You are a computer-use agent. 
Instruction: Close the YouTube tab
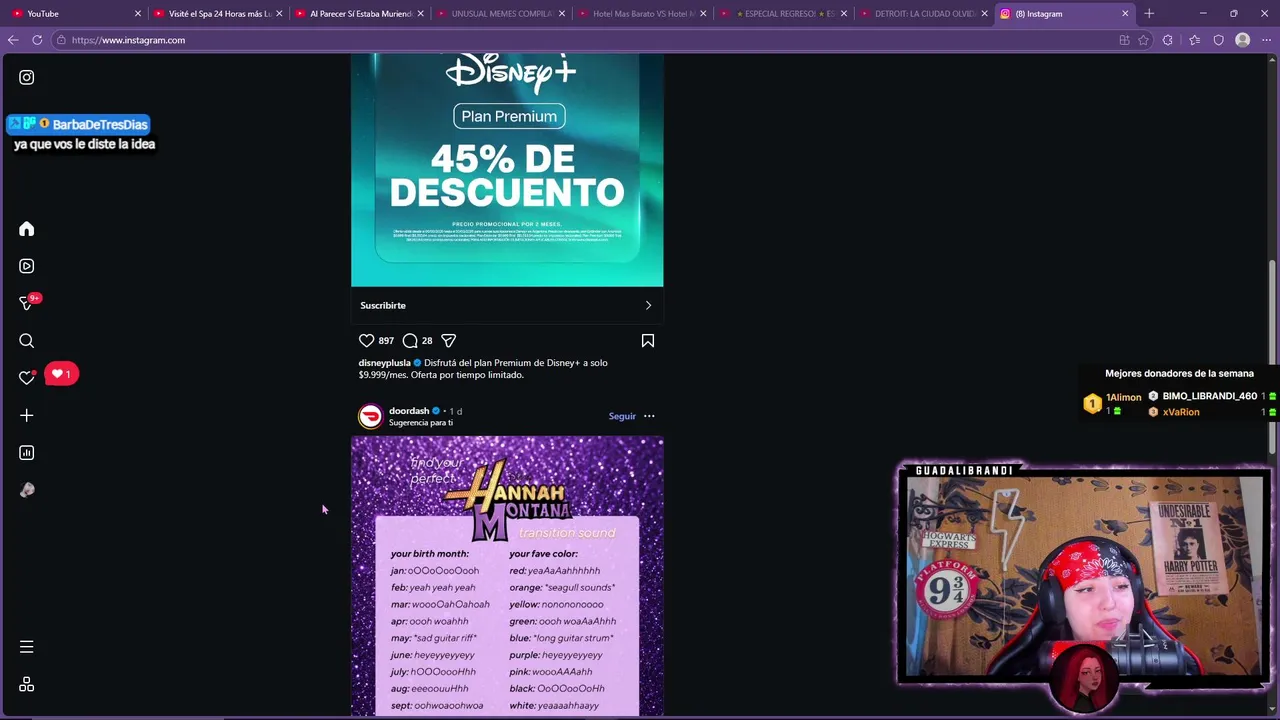pos(138,14)
